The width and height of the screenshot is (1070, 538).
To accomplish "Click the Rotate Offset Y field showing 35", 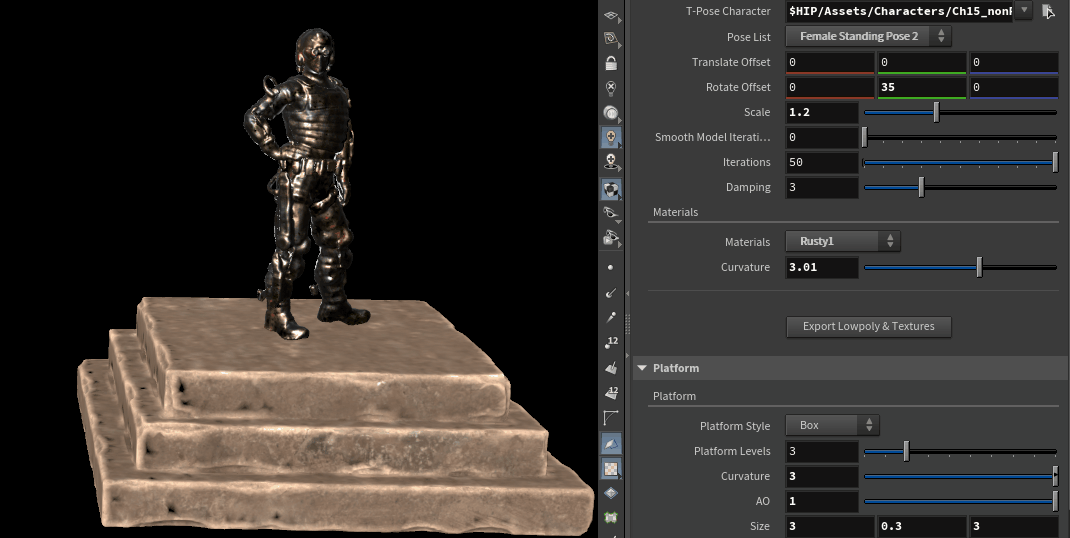I will pyautogui.click(x=921, y=87).
